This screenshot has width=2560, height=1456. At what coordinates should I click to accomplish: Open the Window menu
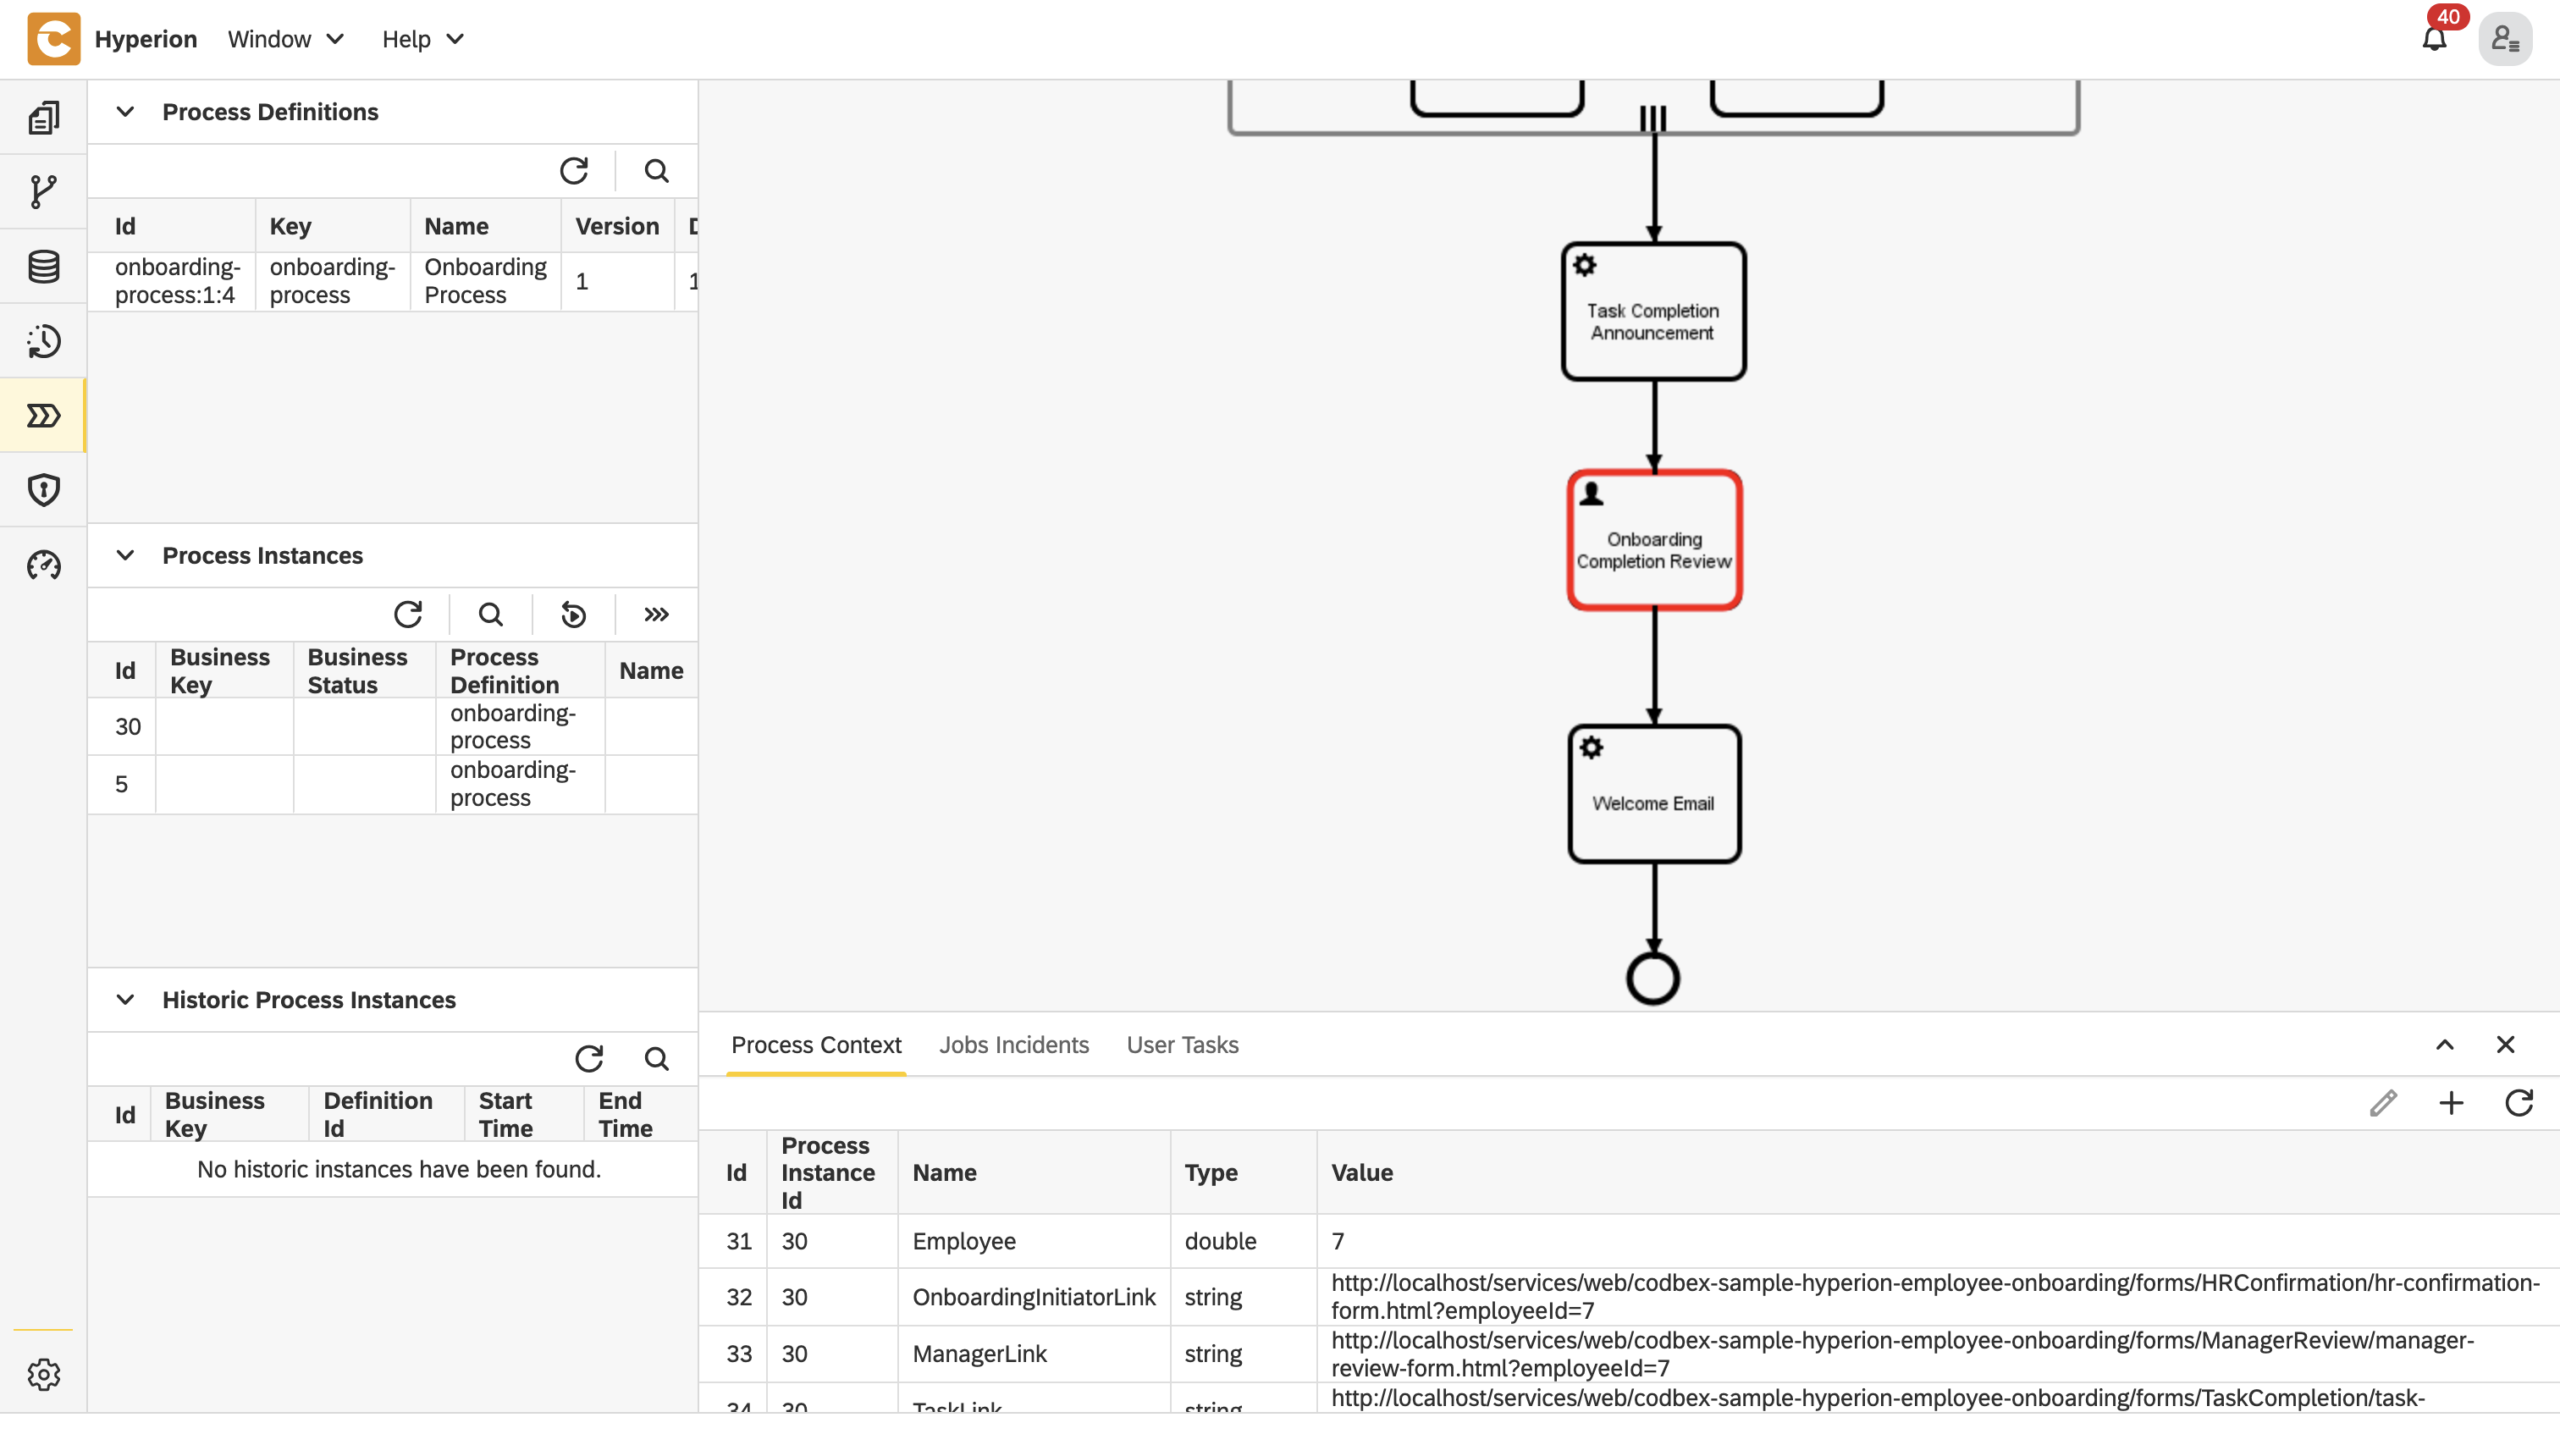pos(286,39)
